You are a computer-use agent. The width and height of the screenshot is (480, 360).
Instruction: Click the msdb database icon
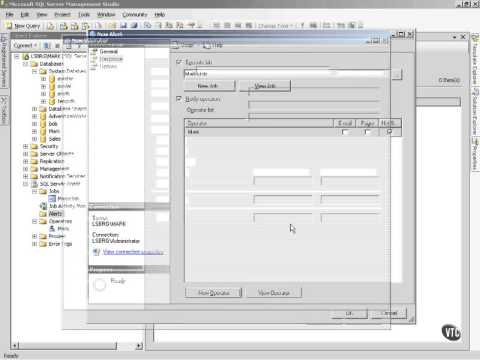click(x=52, y=94)
